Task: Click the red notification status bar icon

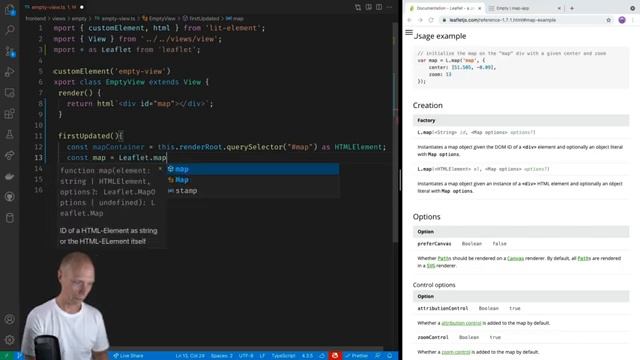Action: (x=335, y=356)
